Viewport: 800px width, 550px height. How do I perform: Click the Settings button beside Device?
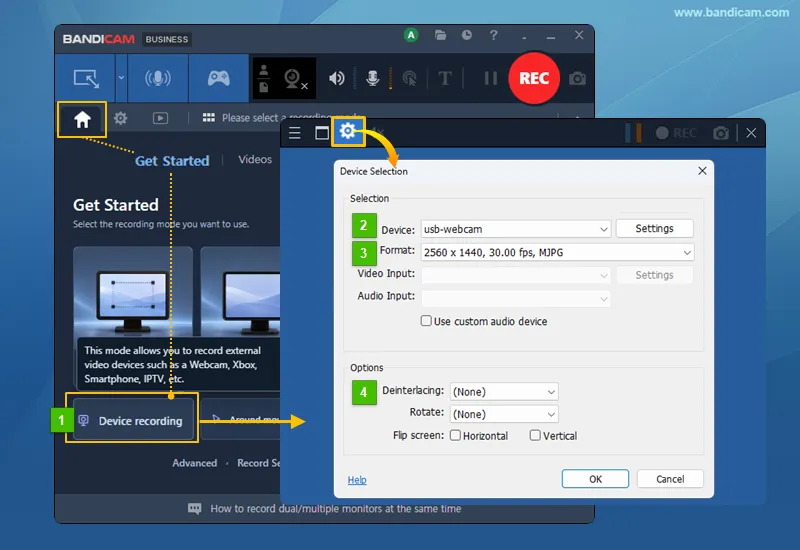tap(654, 229)
